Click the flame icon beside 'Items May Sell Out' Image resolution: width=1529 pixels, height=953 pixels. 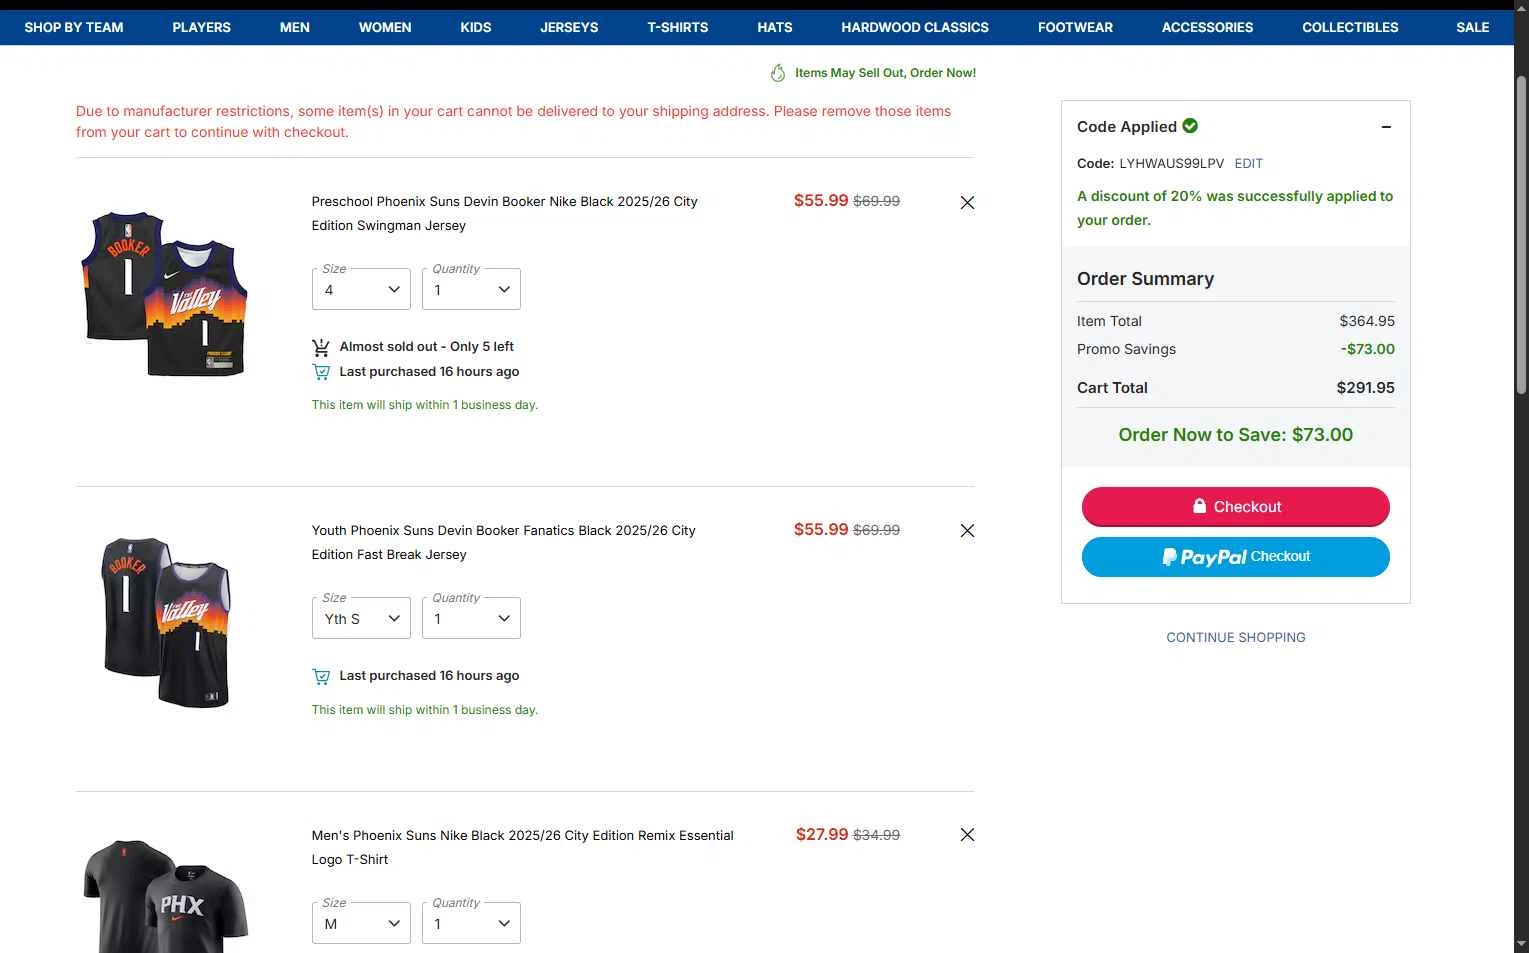(x=778, y=73)
